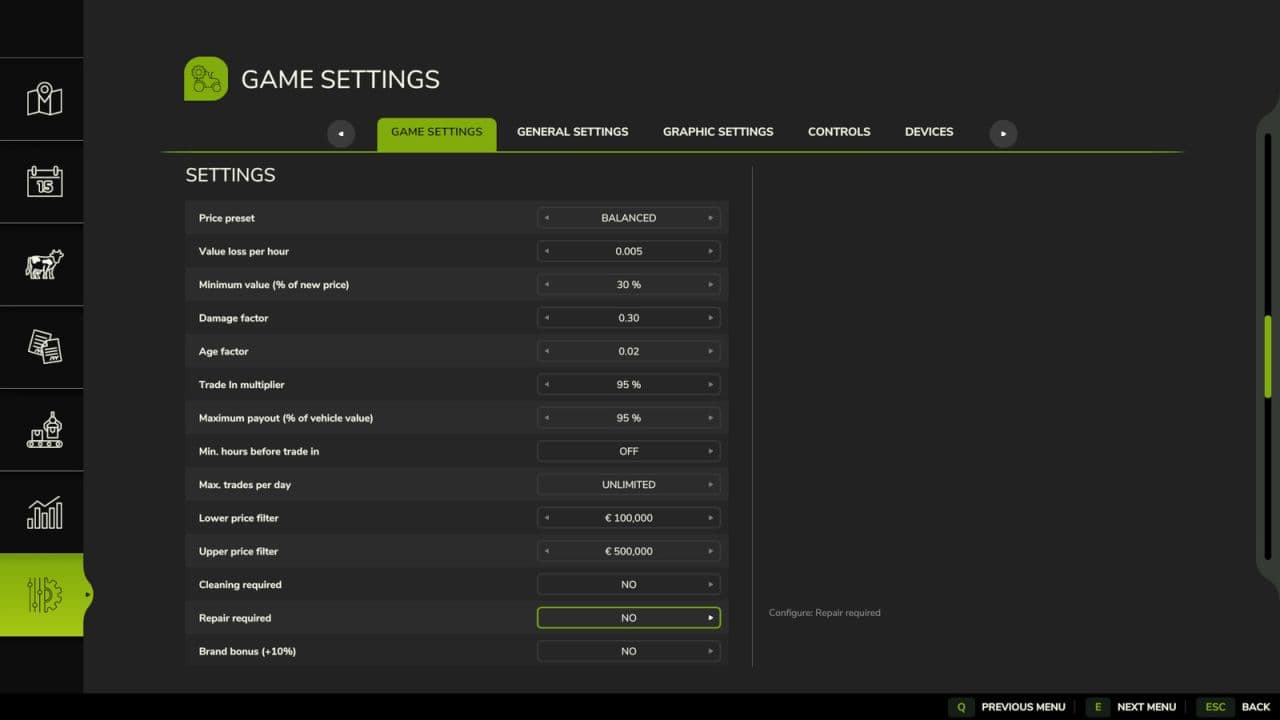
Task: Click the green tractor settings header icon
Action: pyautogui.click(x=206, y=79)
